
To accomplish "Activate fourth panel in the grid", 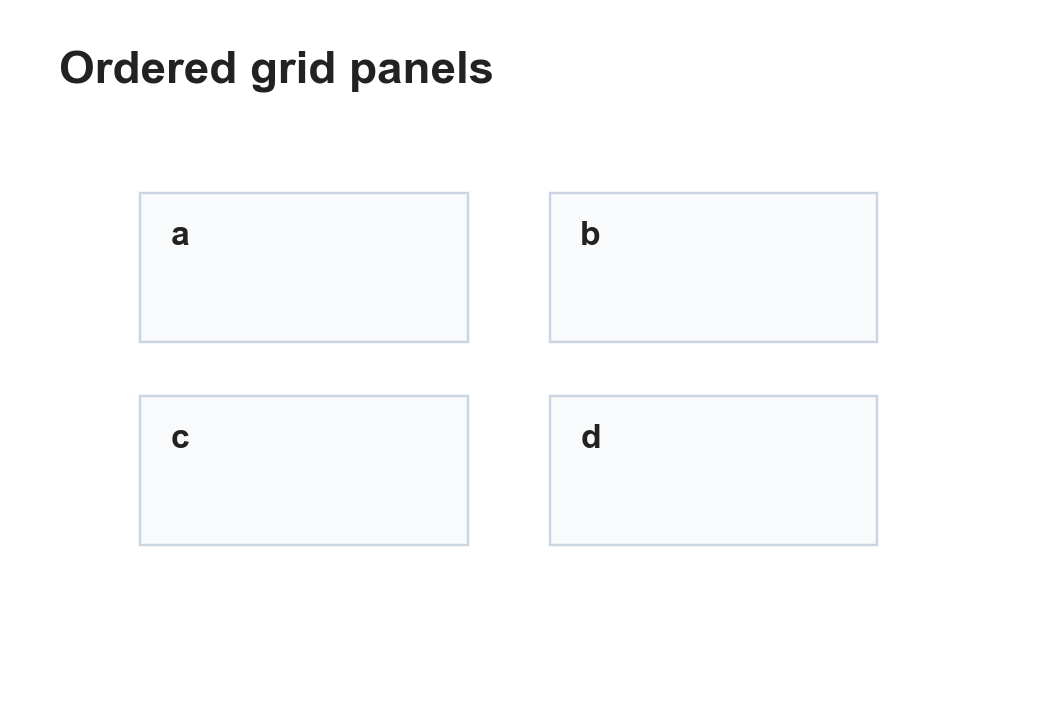I will pos(713,470).
